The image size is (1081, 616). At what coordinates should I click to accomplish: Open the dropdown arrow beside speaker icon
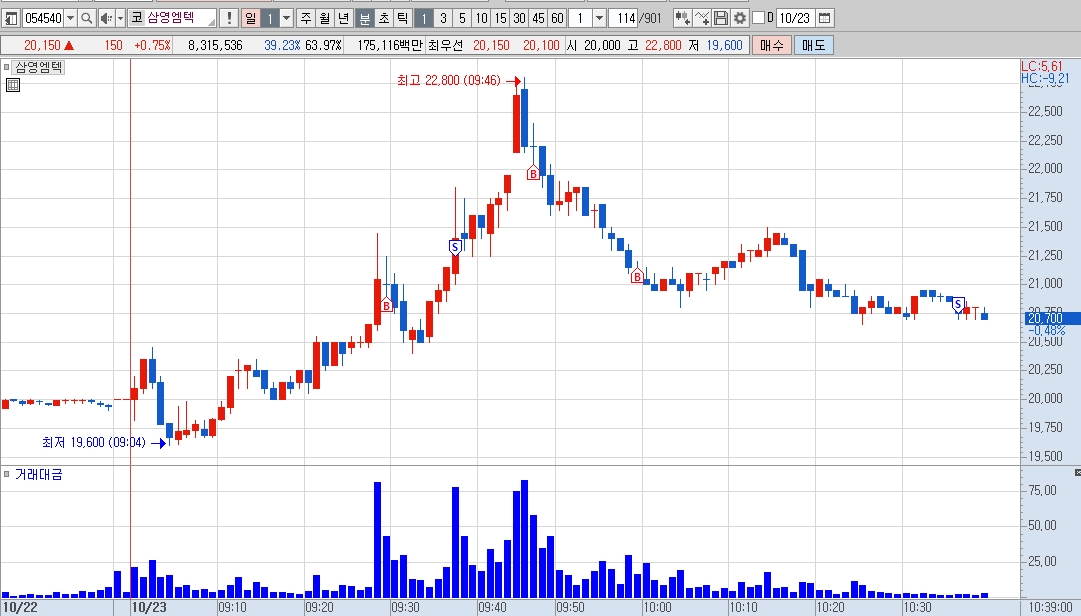[120, 18]
